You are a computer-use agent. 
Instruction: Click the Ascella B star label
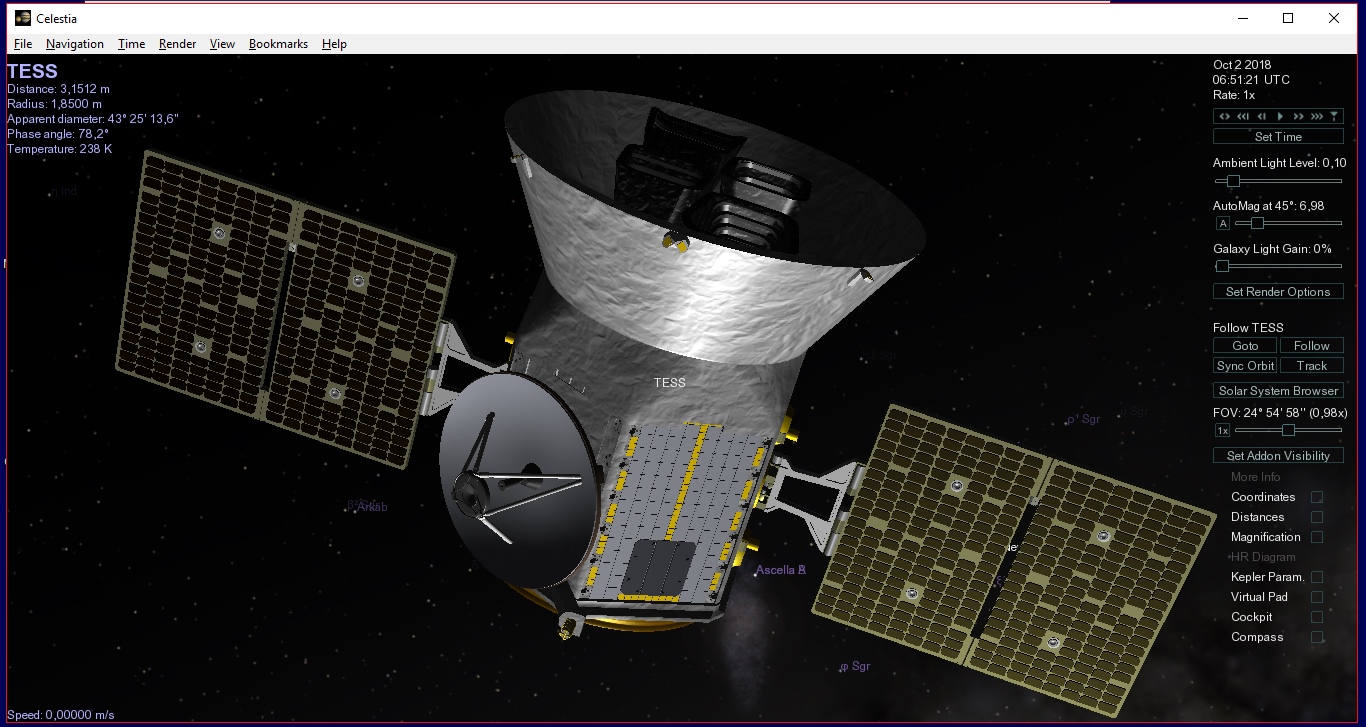pyautogui.click(x=781, y=570)
